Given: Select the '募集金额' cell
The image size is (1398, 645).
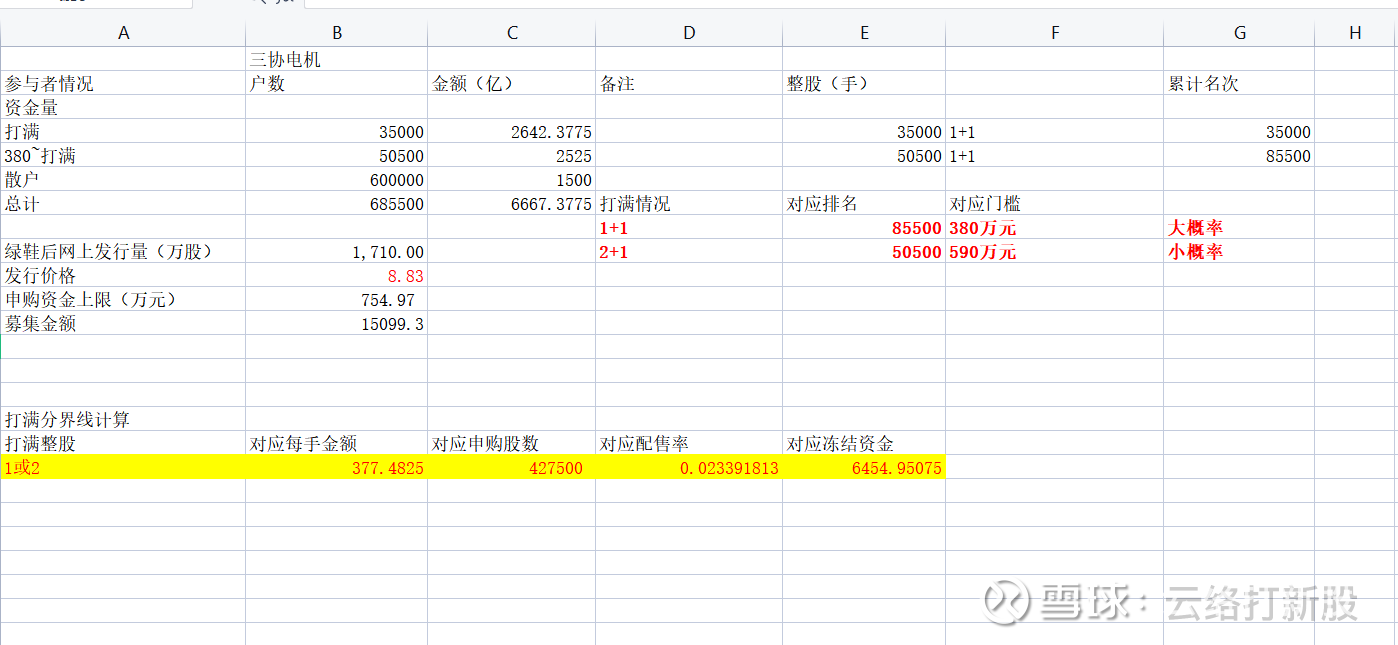Looking at the screenshot, I should tap(123, 323).
